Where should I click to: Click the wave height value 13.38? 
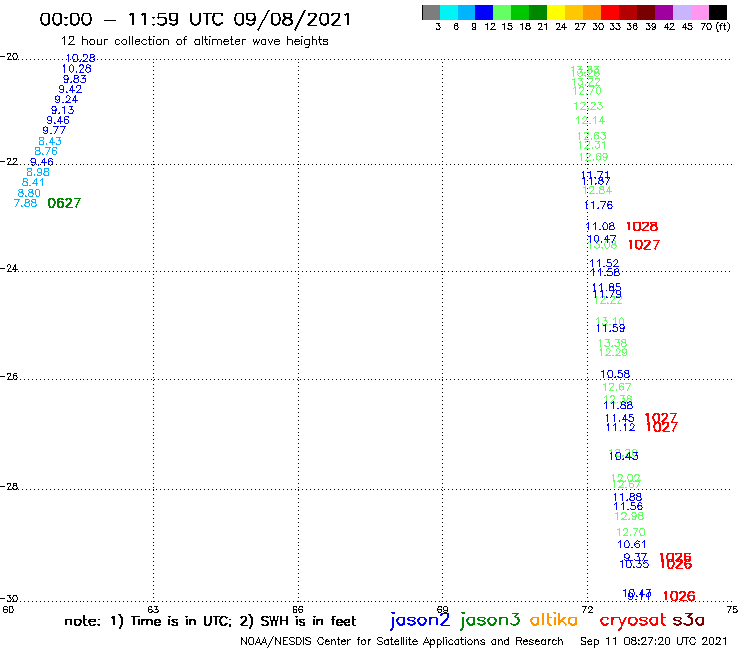(x=613, y=343)
